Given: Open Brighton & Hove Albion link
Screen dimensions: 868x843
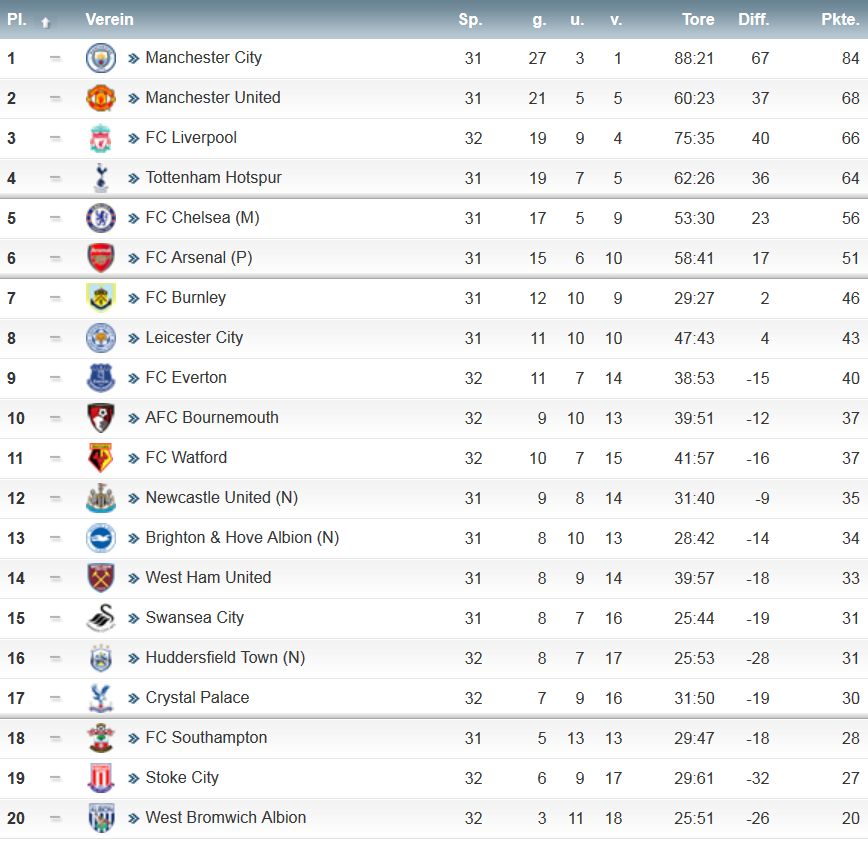Looking at the screenshot, I should click(x=242, y=537).
